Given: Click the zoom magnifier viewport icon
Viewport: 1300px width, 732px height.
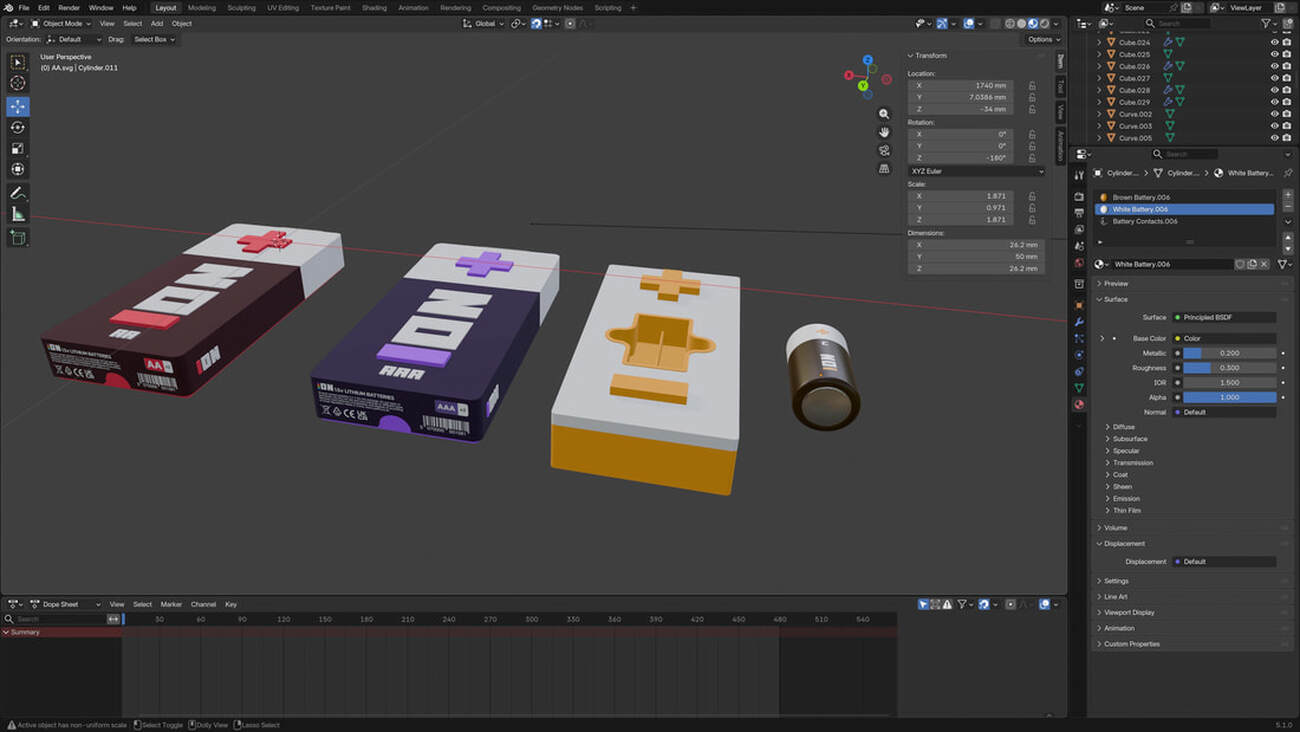Looking at the screenshot, I should point(884,114).
